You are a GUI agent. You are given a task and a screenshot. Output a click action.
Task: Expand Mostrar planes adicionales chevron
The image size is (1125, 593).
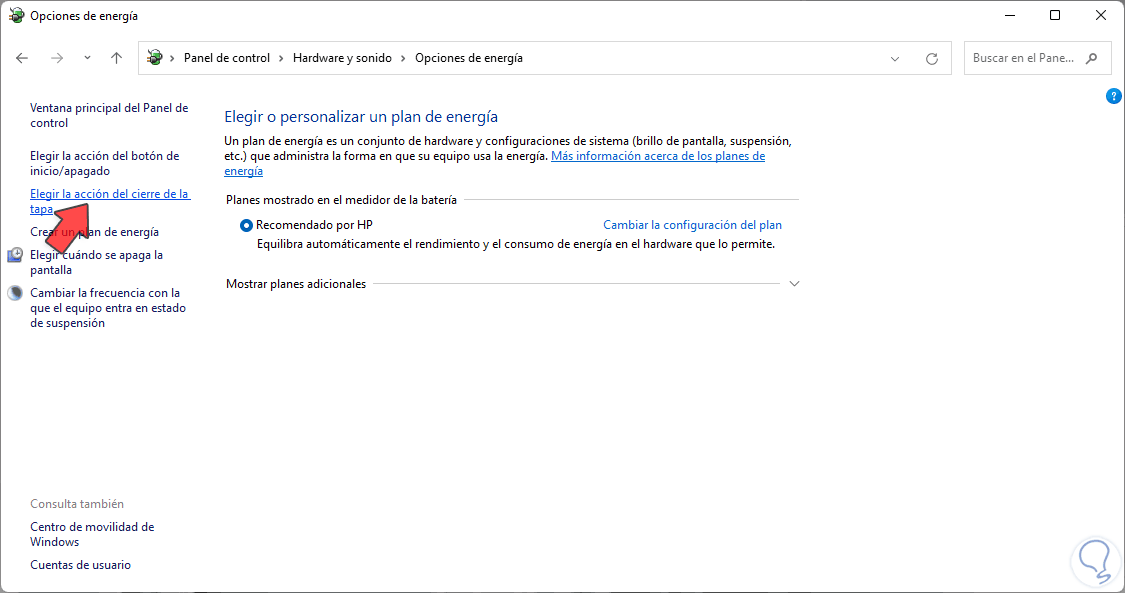click(794, 284)
